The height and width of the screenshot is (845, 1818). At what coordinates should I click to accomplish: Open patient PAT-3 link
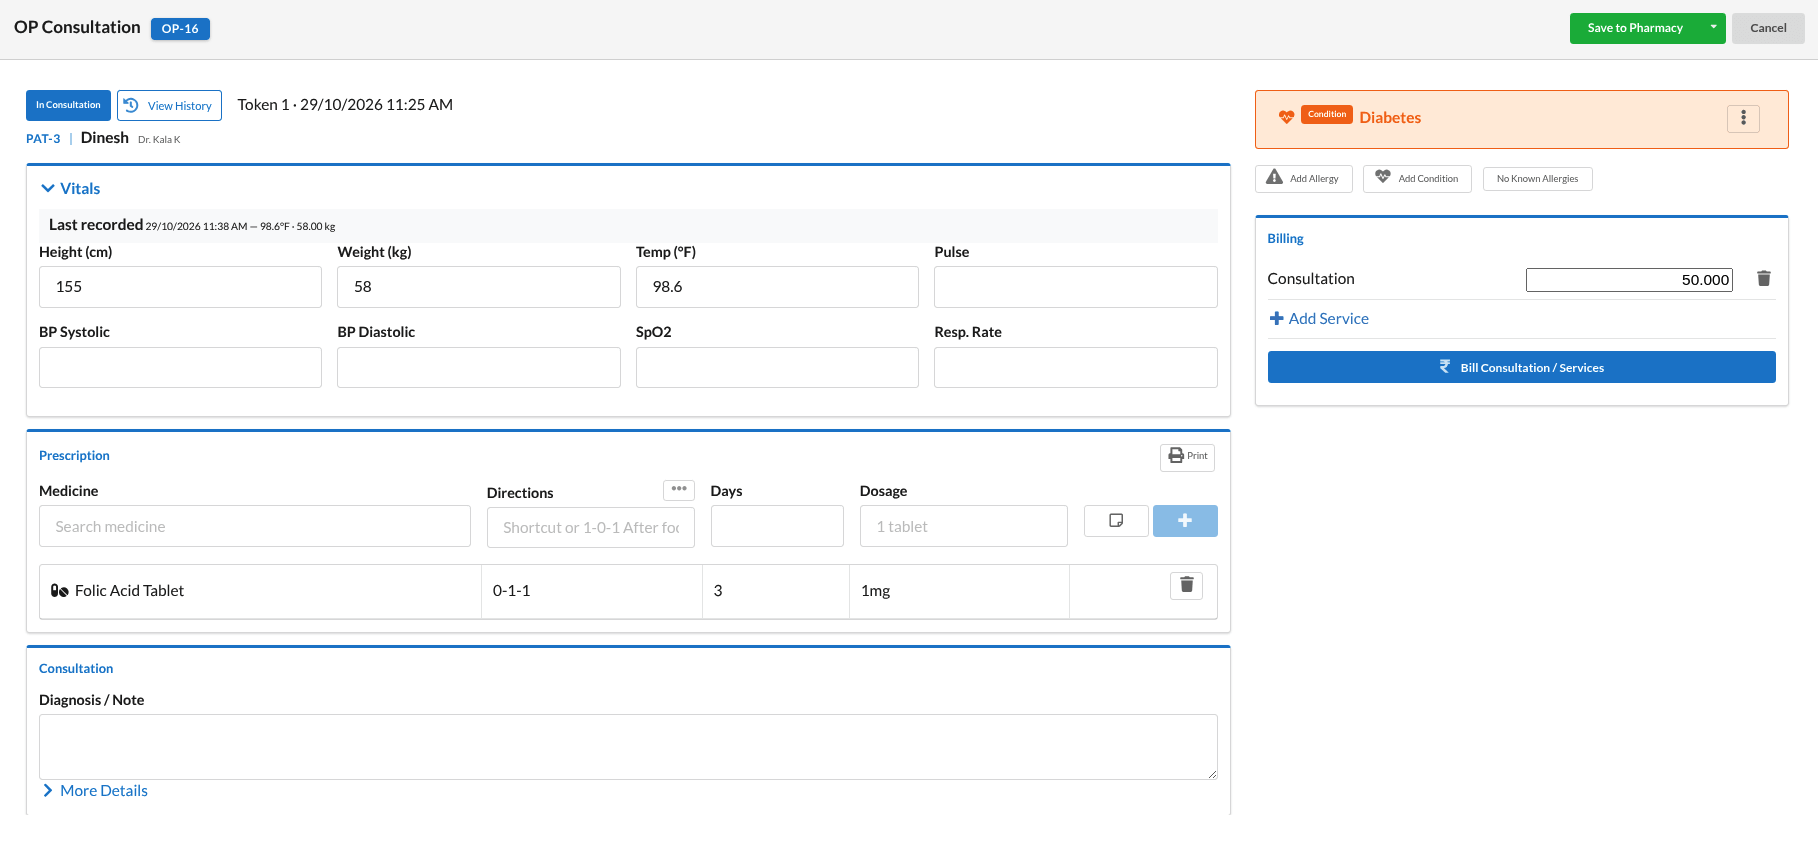tap(43, 139)
